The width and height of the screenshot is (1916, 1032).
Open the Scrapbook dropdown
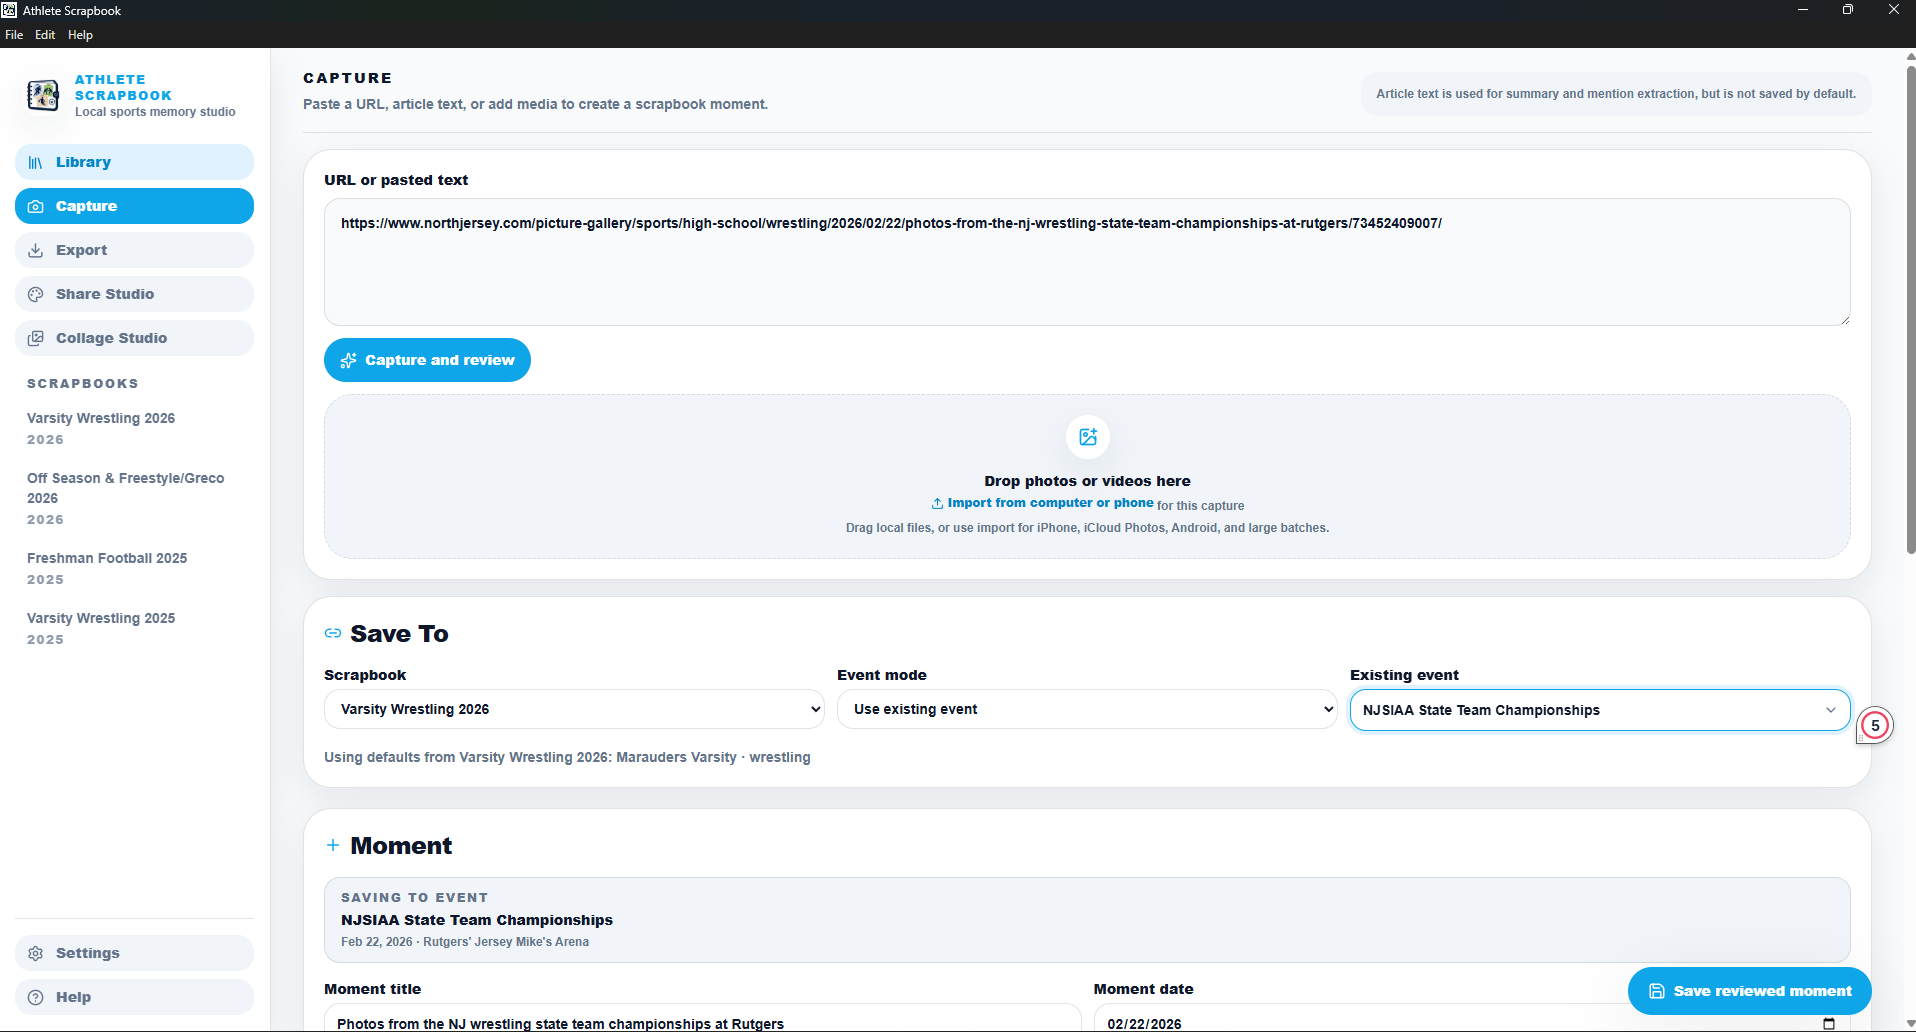[574, 709]
